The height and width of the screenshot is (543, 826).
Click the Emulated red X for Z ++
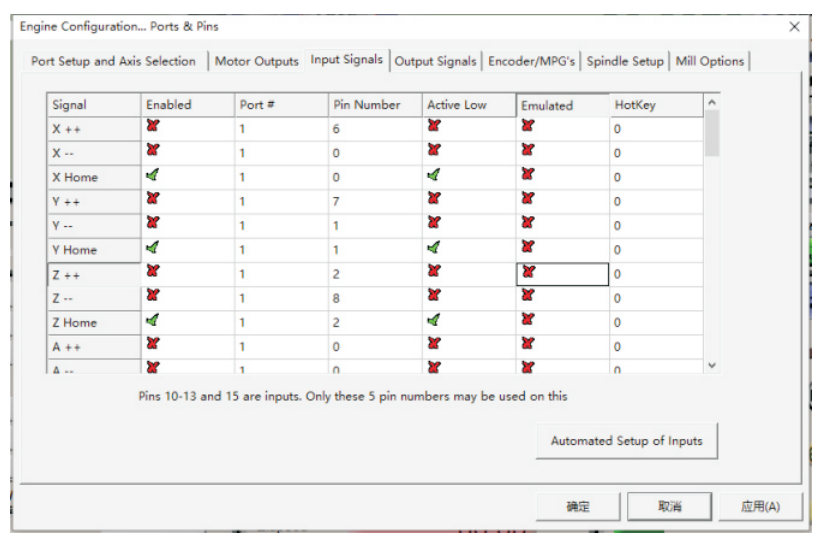click(528, 271)
